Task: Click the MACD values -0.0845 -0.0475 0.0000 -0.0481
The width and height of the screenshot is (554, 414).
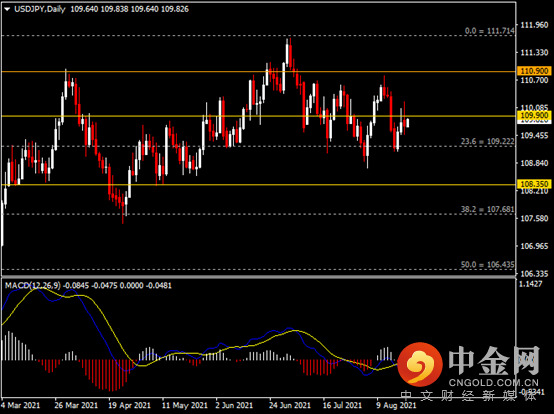Action: click(117, 285)
